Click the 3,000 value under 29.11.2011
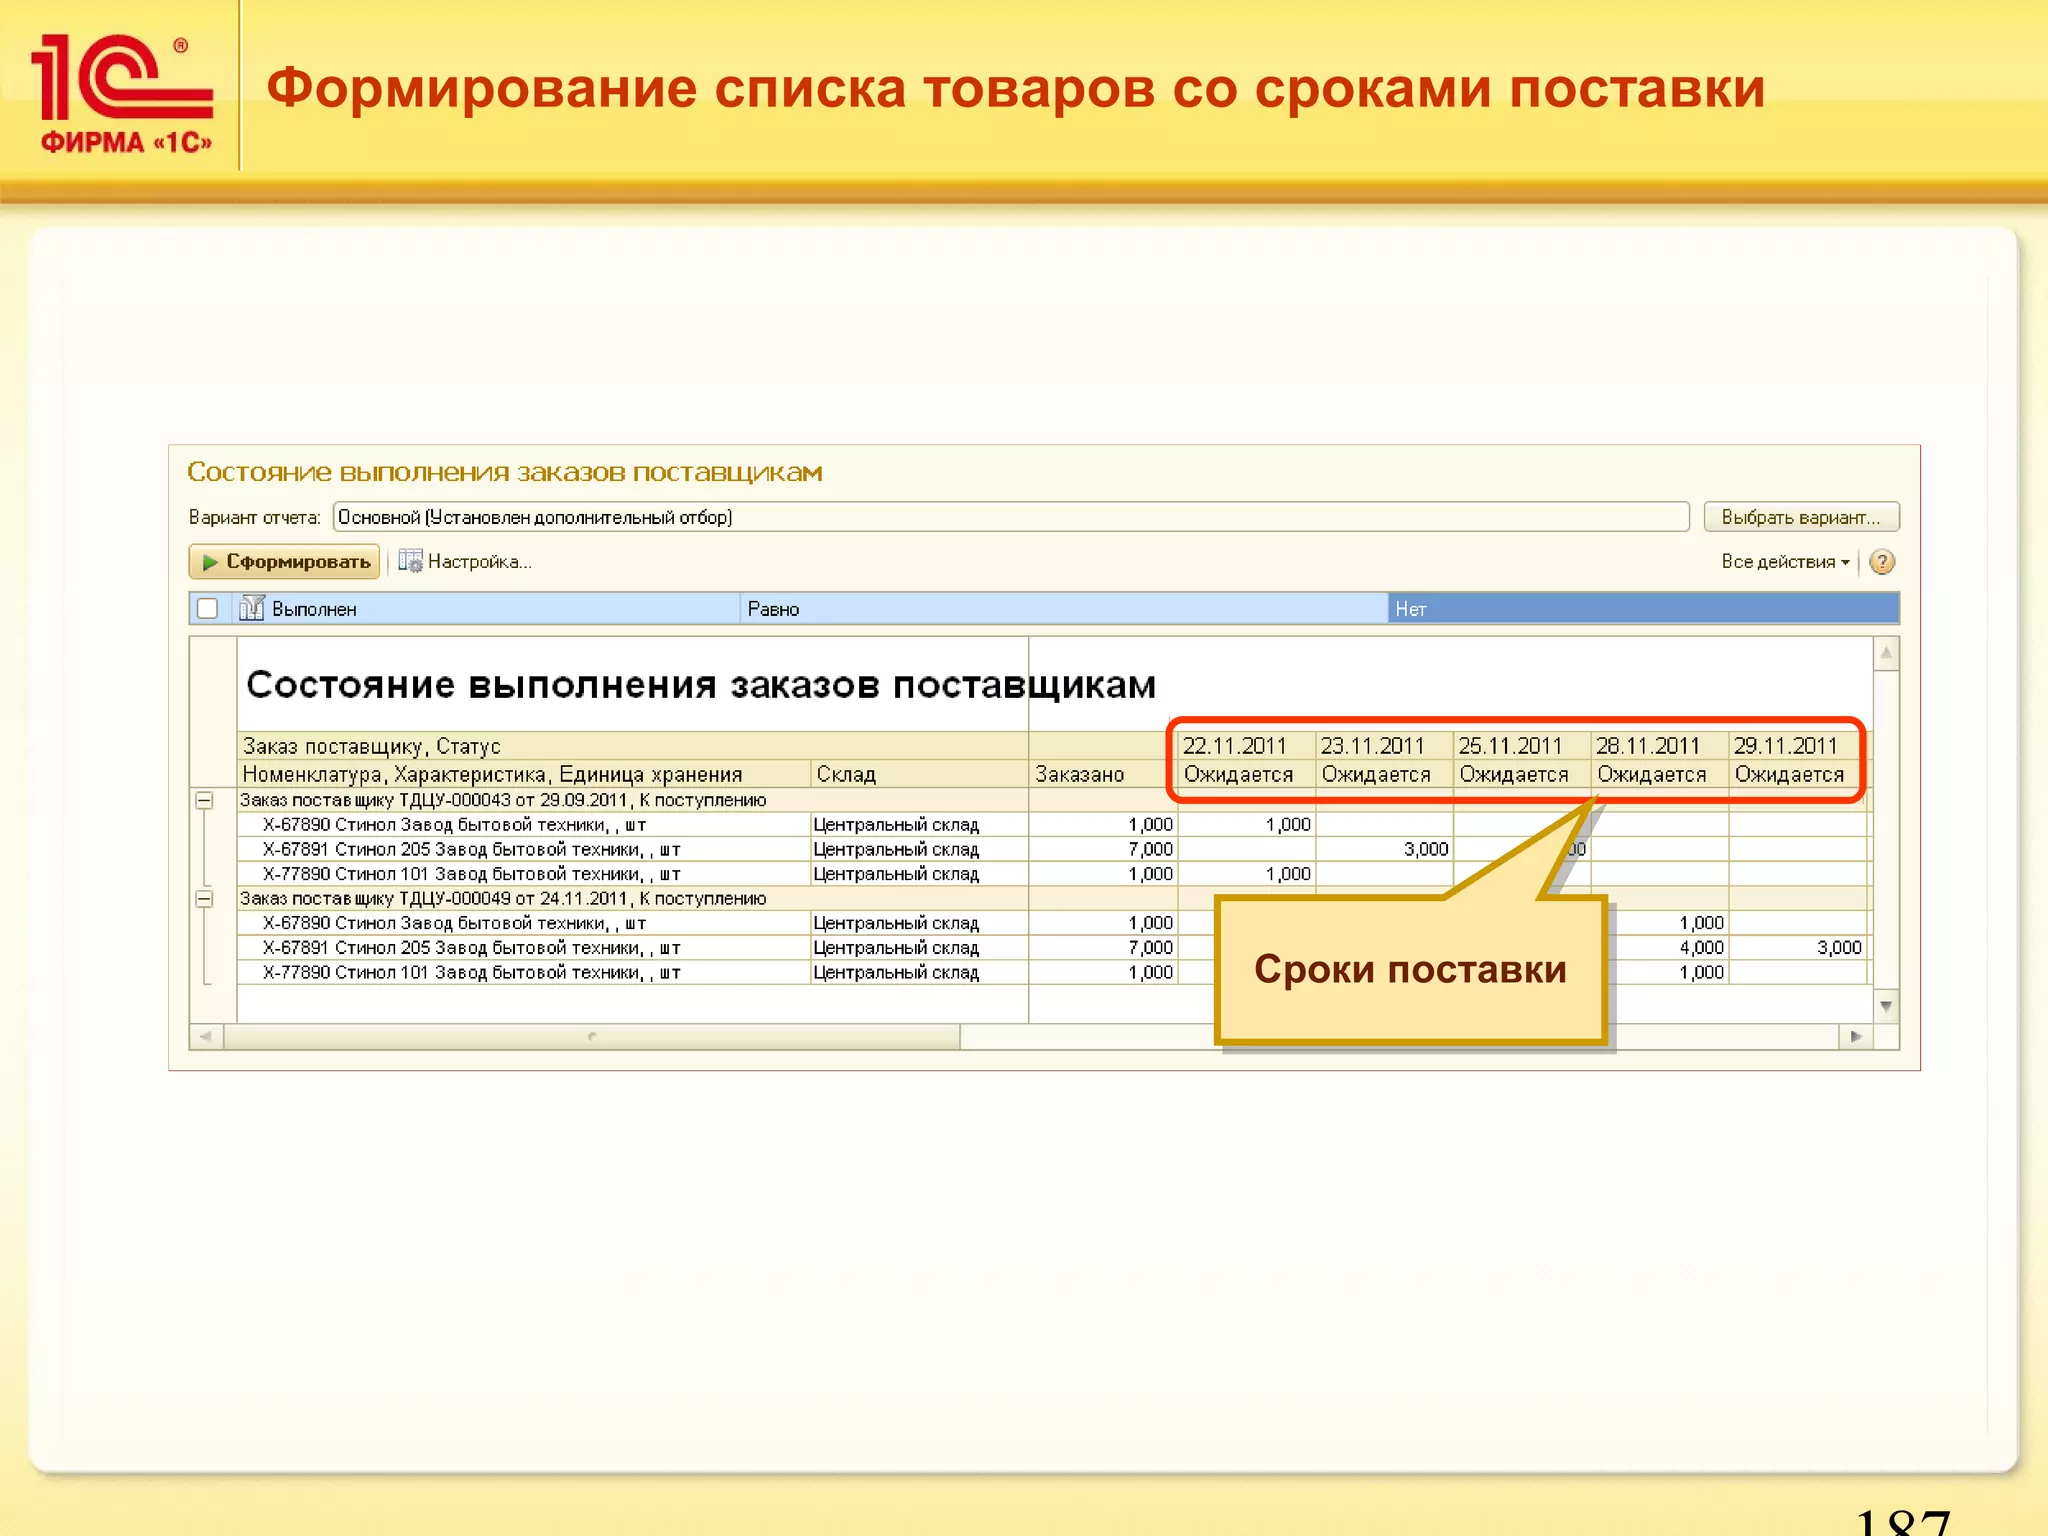 coord(1839,948)
